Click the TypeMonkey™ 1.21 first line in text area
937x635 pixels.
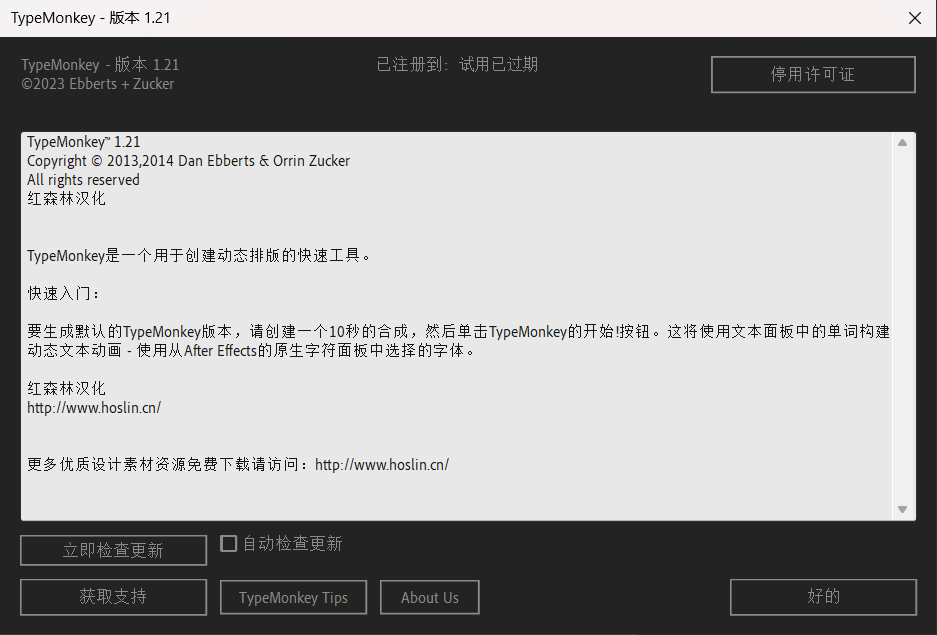click(84, 142)
